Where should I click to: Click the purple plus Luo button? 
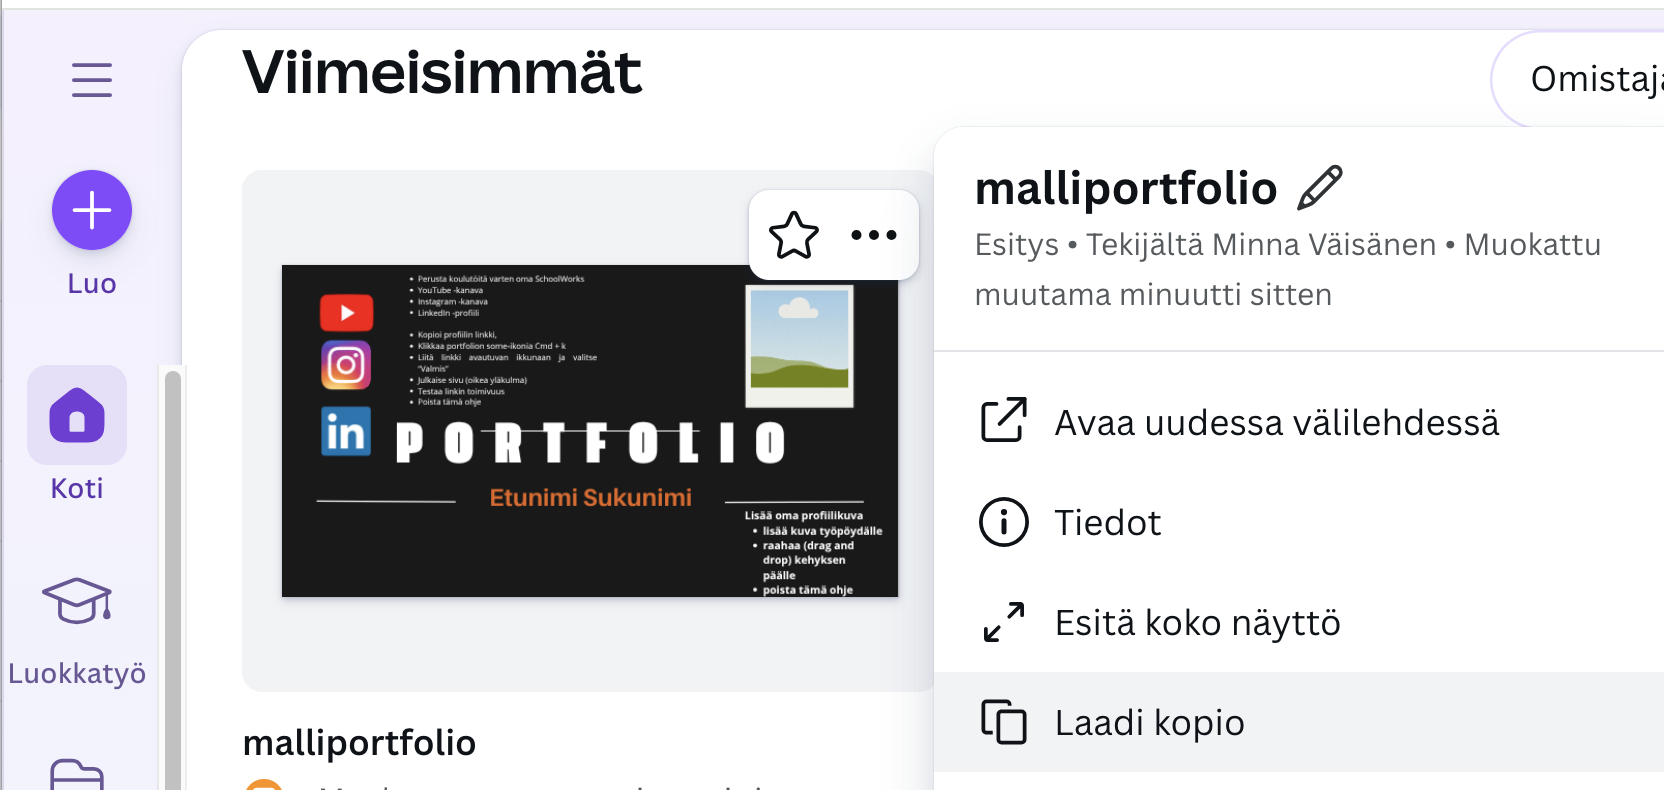click(92, 210)
